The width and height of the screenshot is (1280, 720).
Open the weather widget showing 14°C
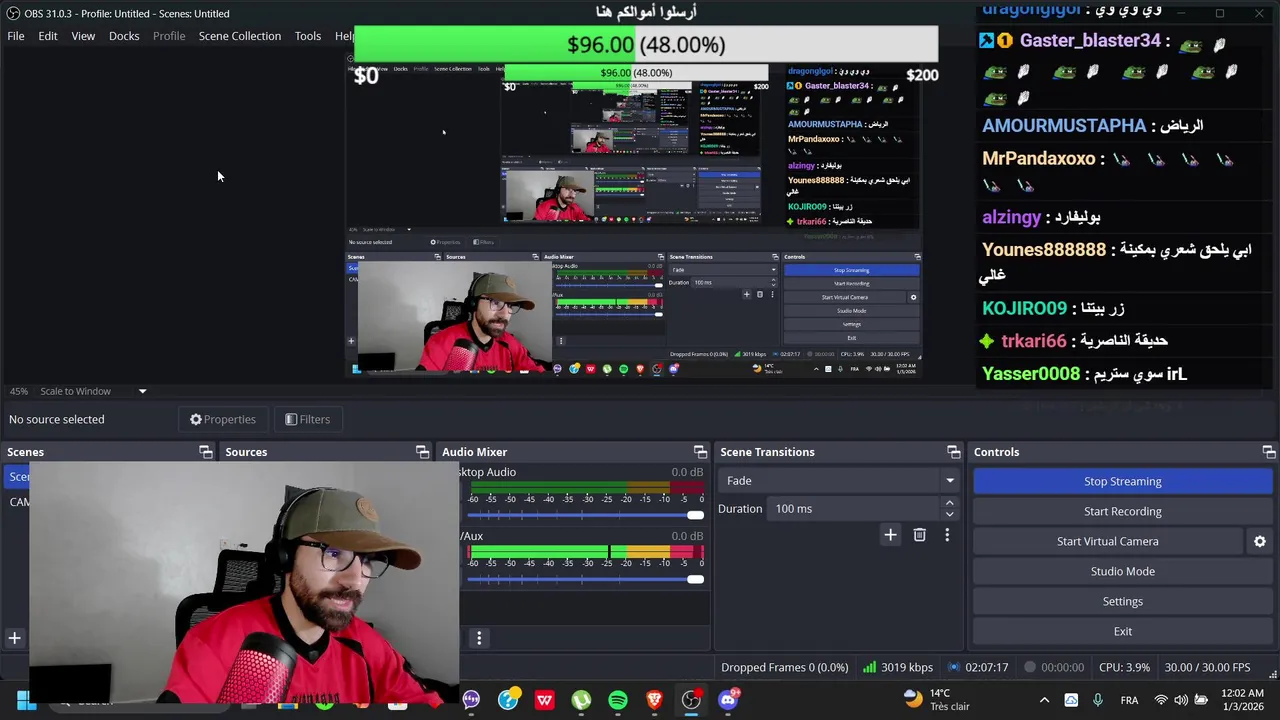(936, 700)
